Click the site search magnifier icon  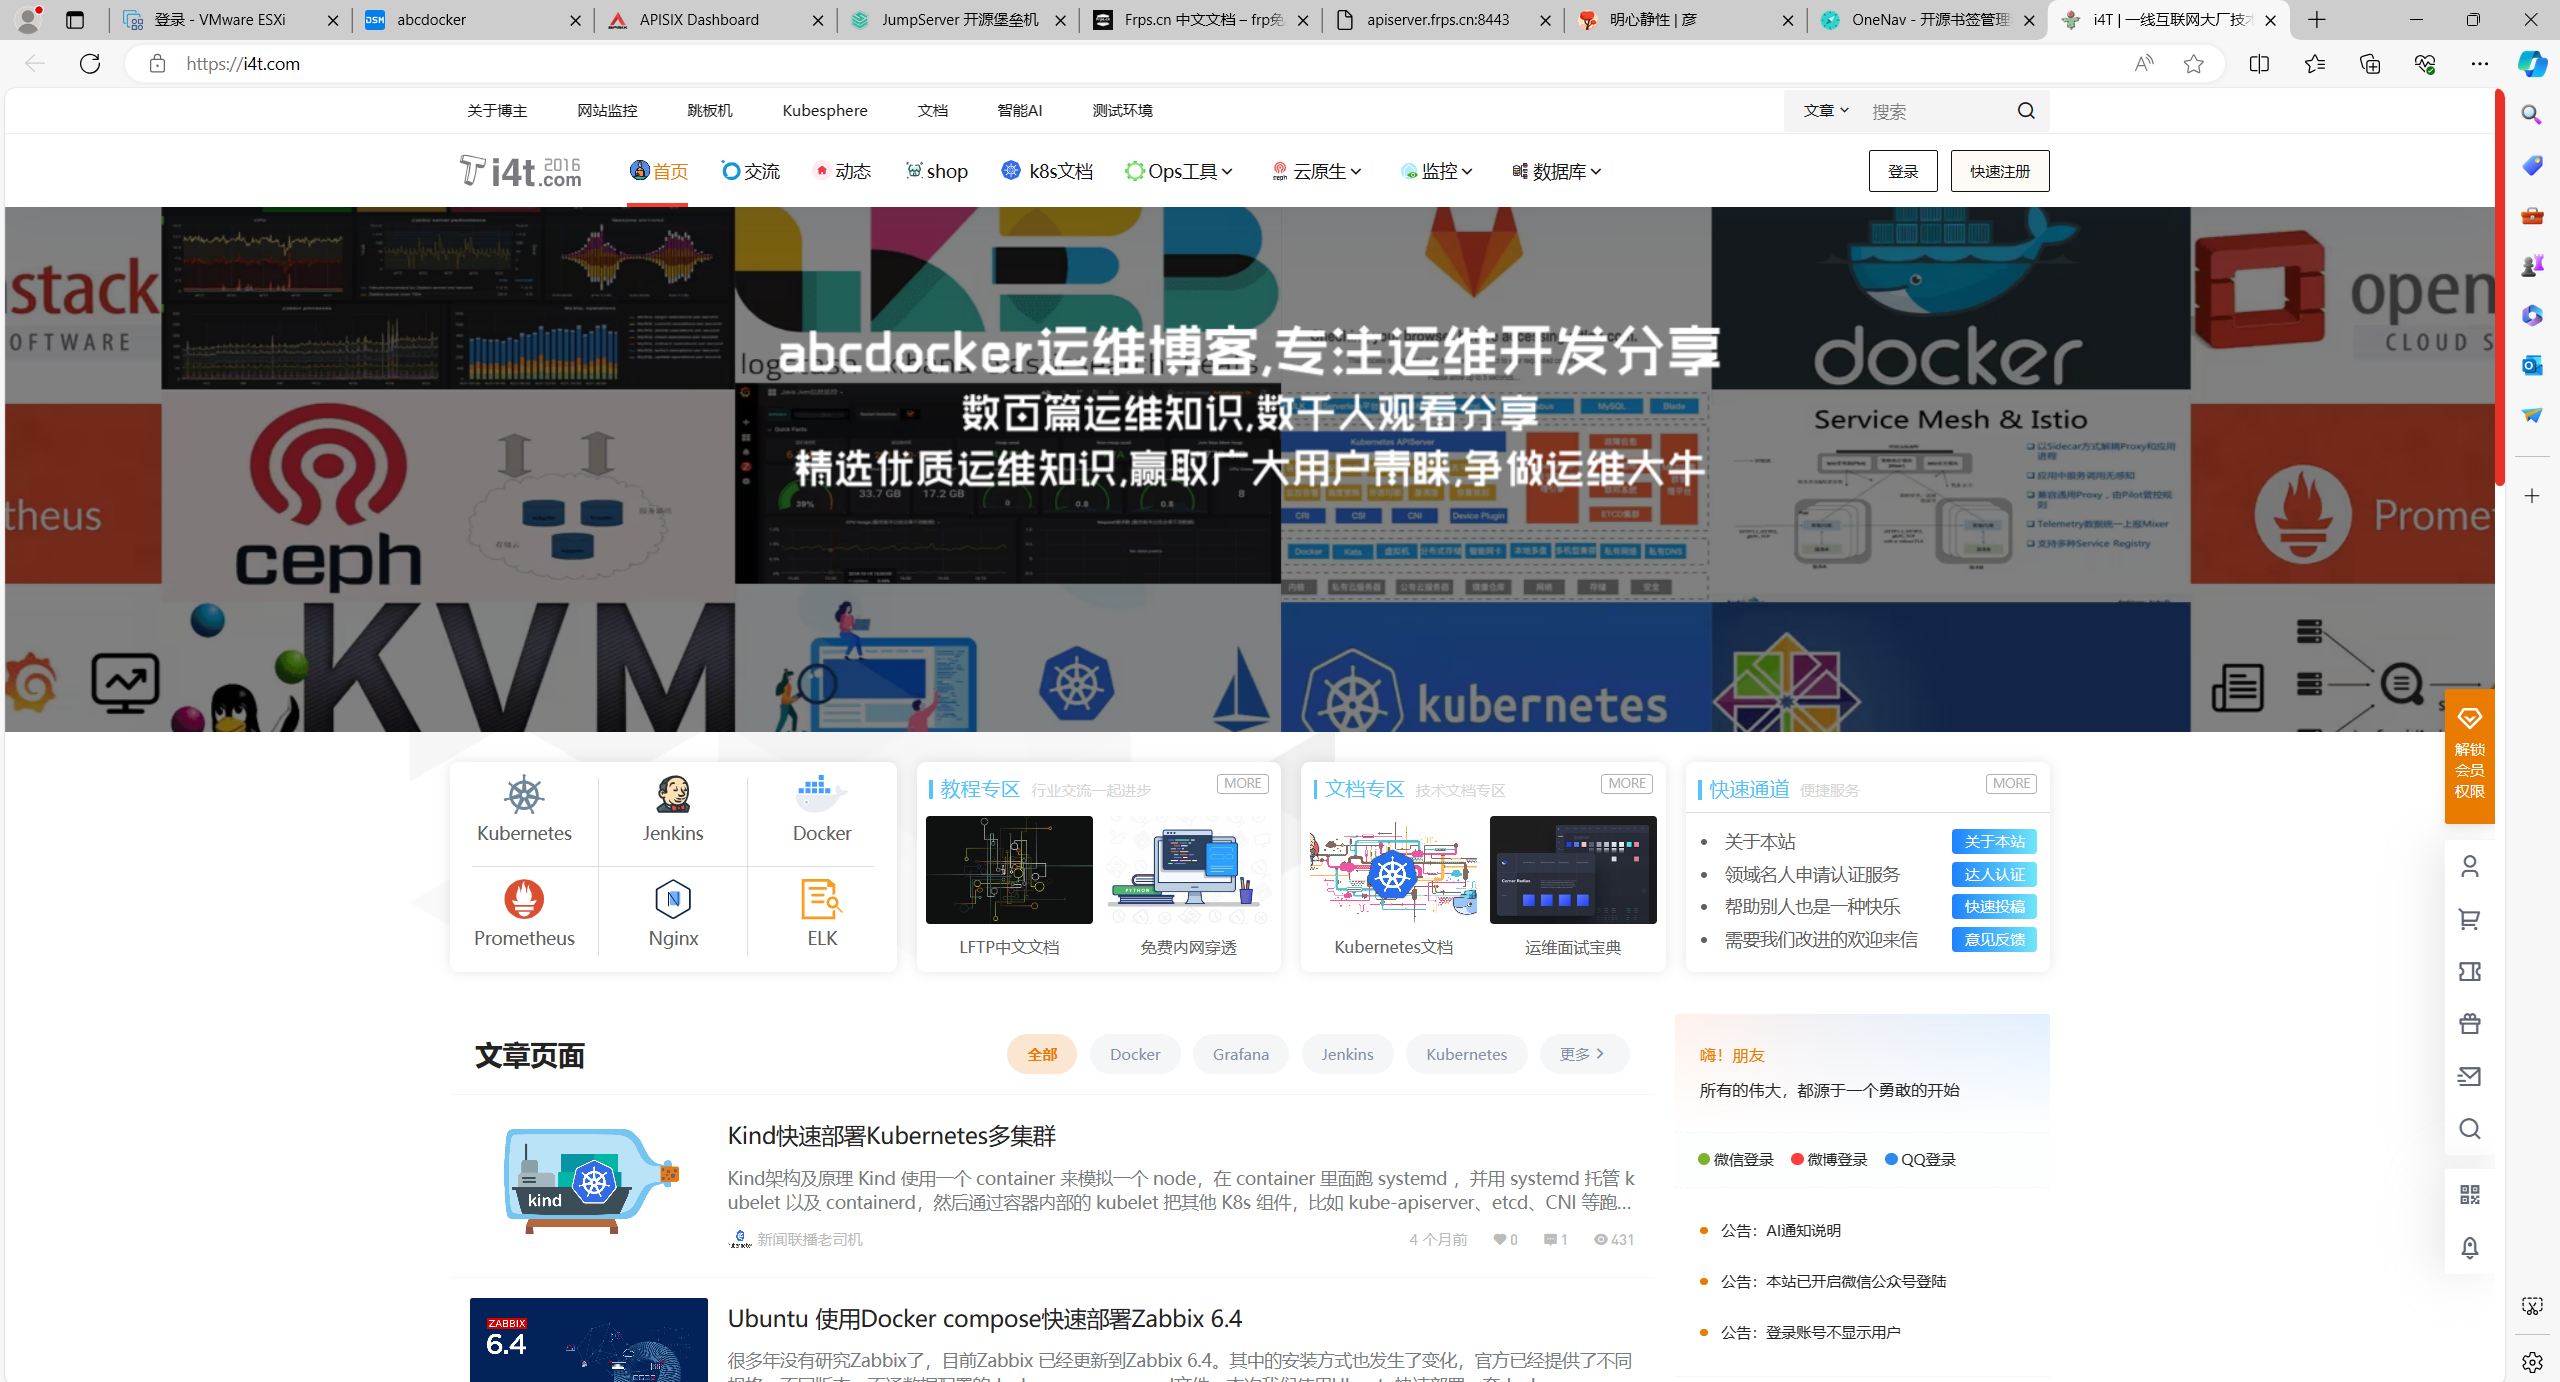(x=2026, y=111)
